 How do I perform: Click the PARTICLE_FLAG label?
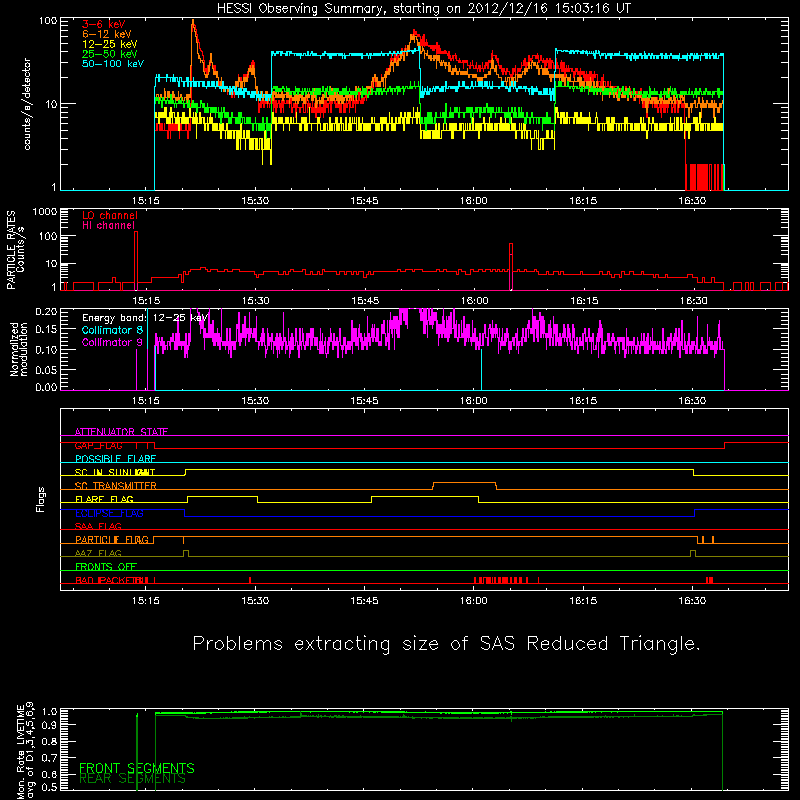point(112,540)
